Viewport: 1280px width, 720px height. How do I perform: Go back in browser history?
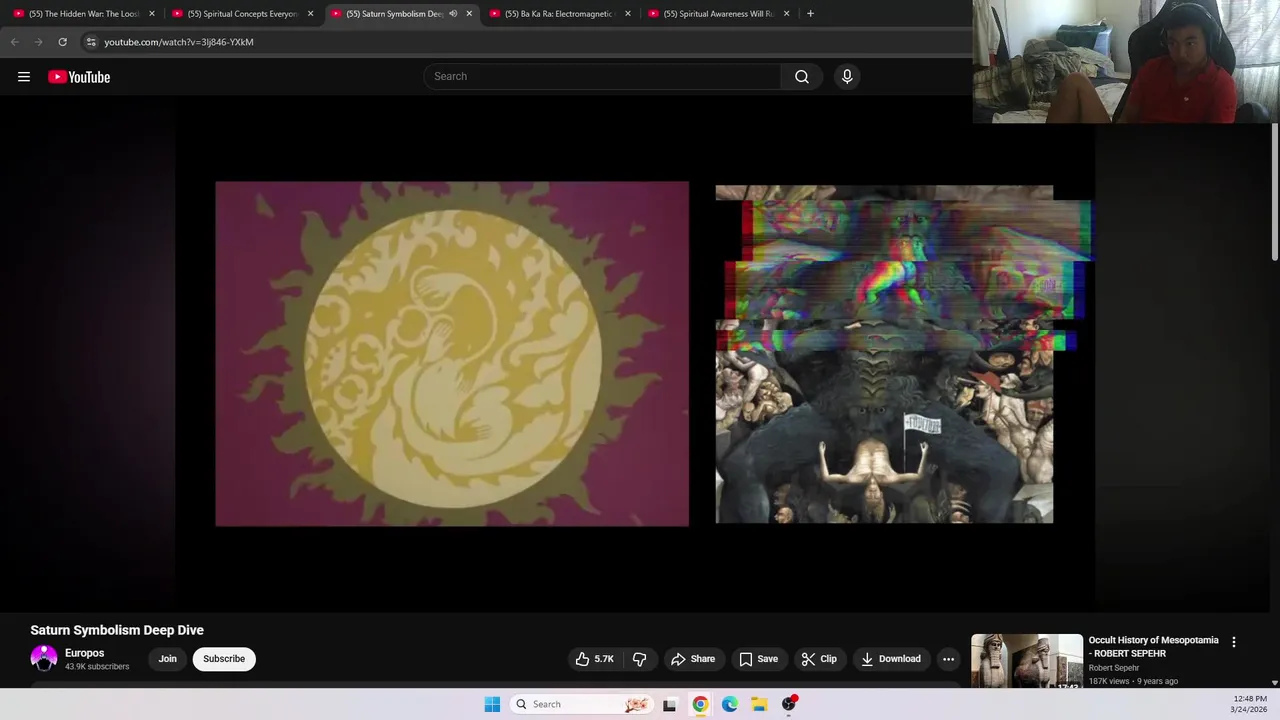[14, 42]
